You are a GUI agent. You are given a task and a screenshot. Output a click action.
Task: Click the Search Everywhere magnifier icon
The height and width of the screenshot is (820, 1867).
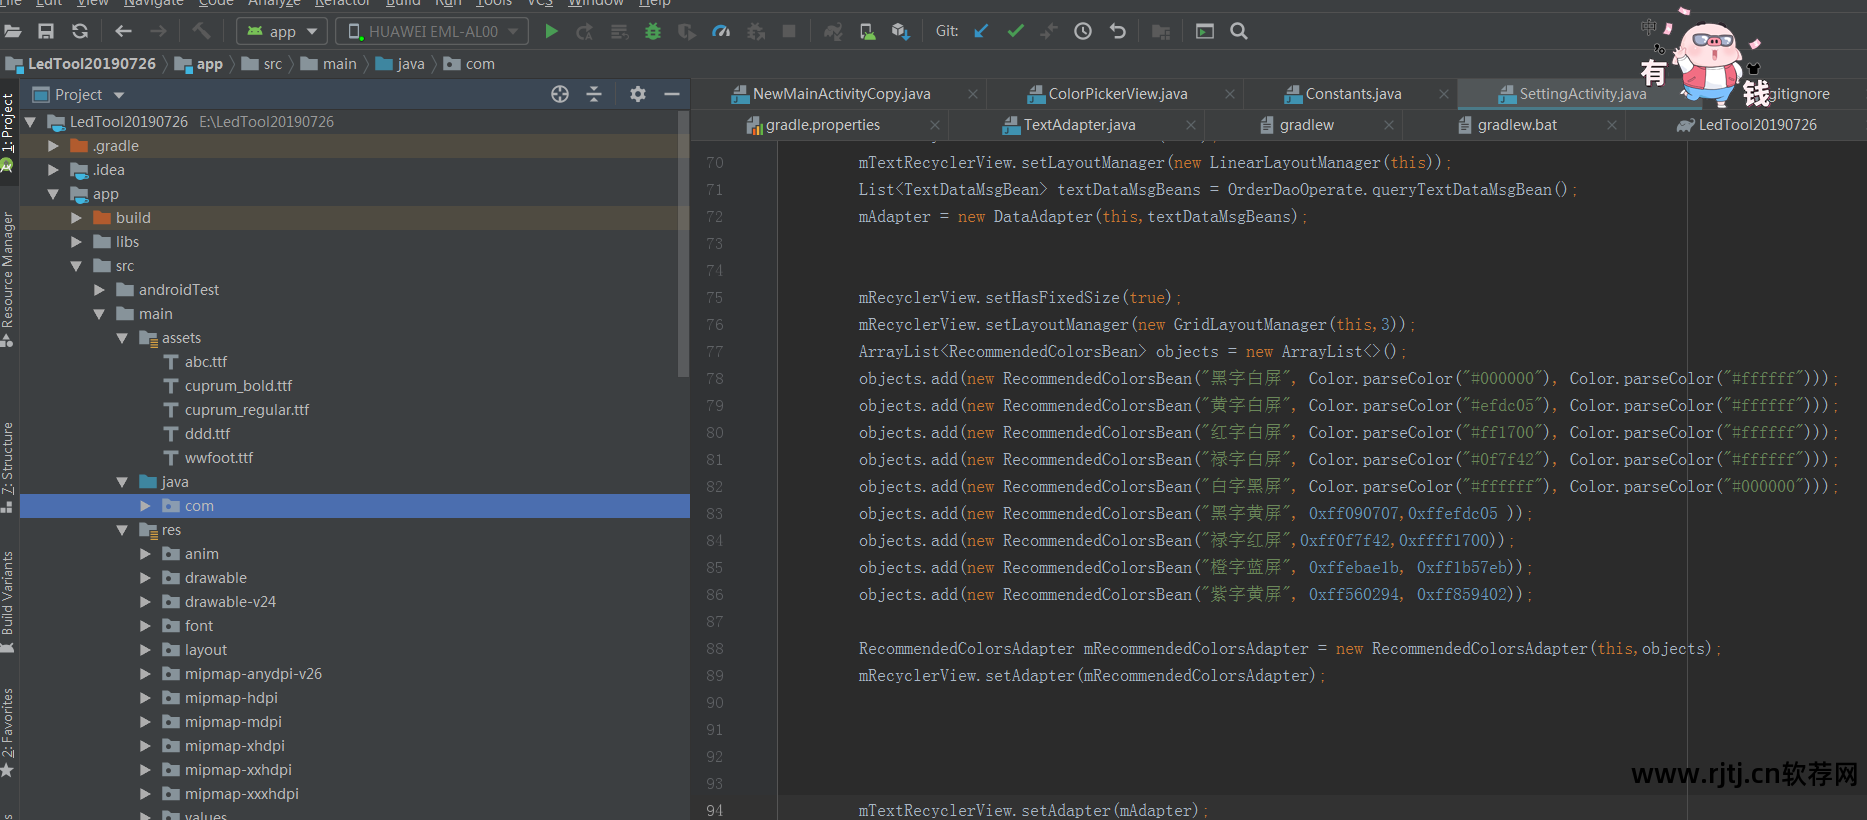click(x=1239, y=32)
